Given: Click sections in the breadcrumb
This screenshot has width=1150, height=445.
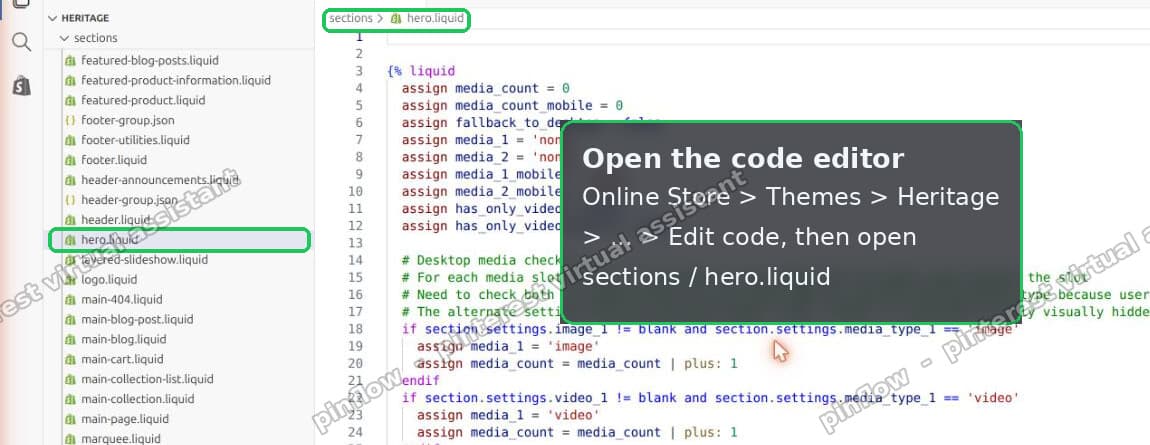Looking at the screenshot, I should 351,18.
